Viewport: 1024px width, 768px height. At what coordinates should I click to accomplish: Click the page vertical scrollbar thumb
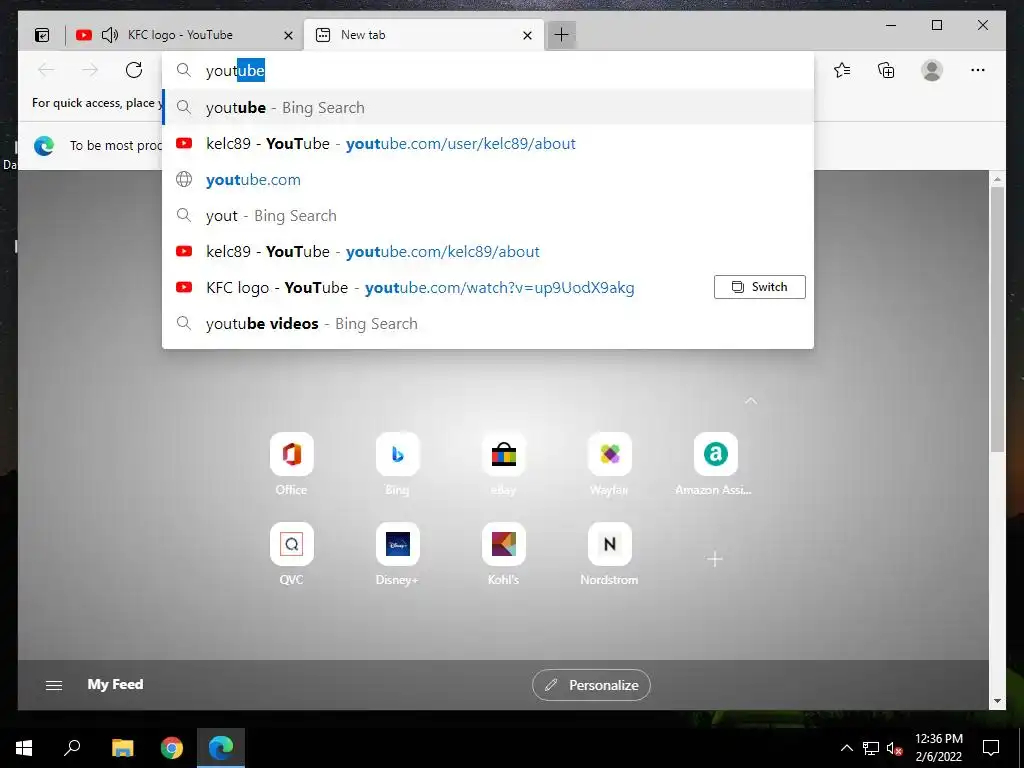point(997,319)
